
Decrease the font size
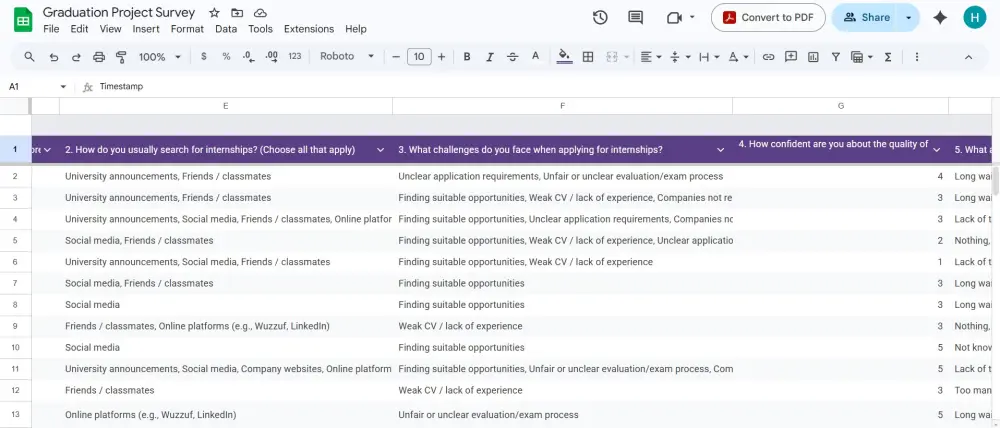coord(395,57)
